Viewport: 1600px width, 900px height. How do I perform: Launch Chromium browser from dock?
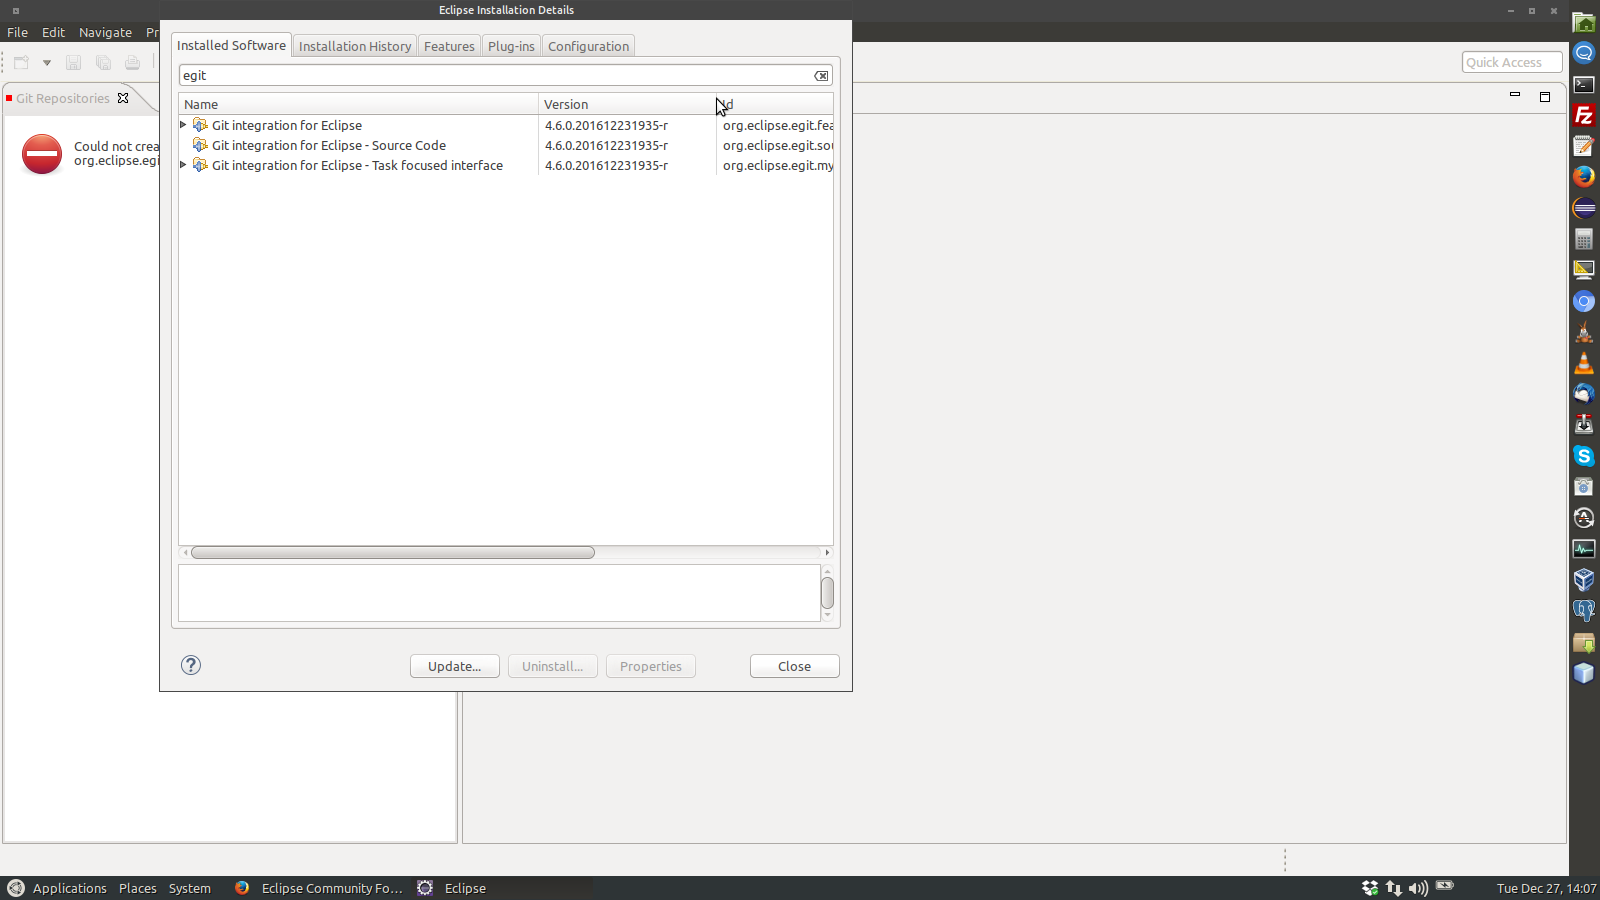tap(1584, 301)
